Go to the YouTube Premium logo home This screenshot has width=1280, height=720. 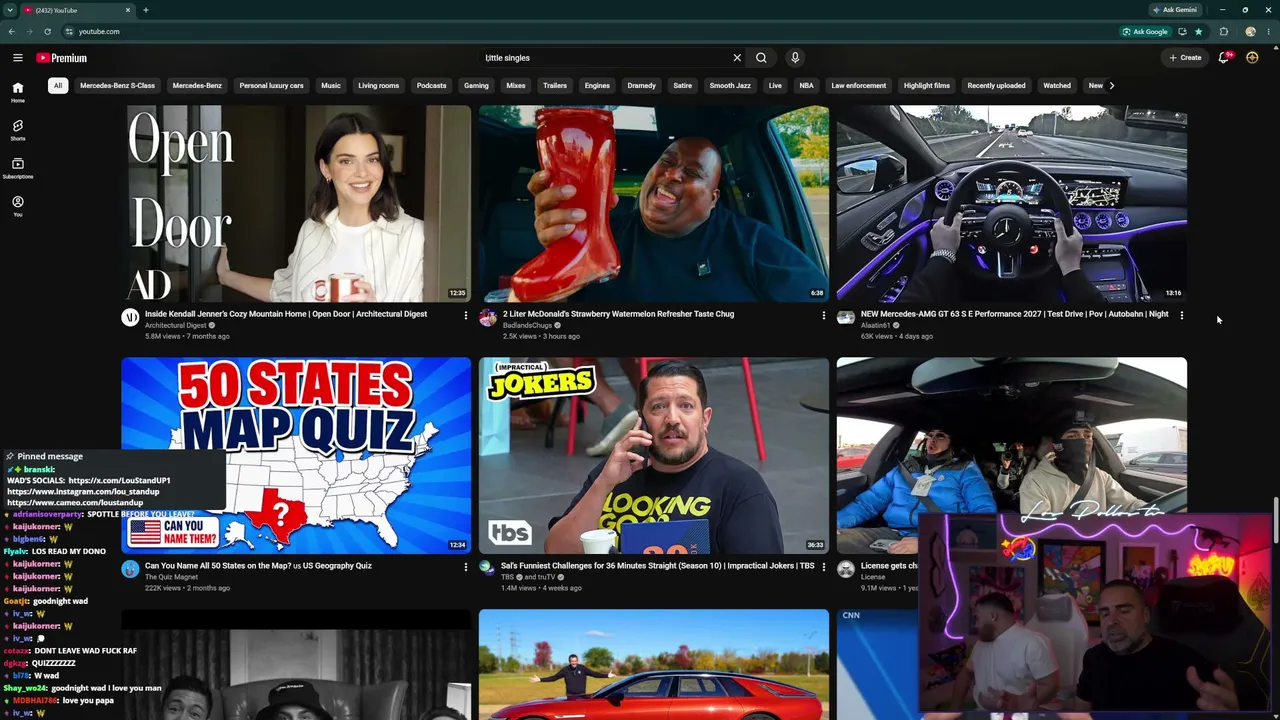[x=62, y=58]
